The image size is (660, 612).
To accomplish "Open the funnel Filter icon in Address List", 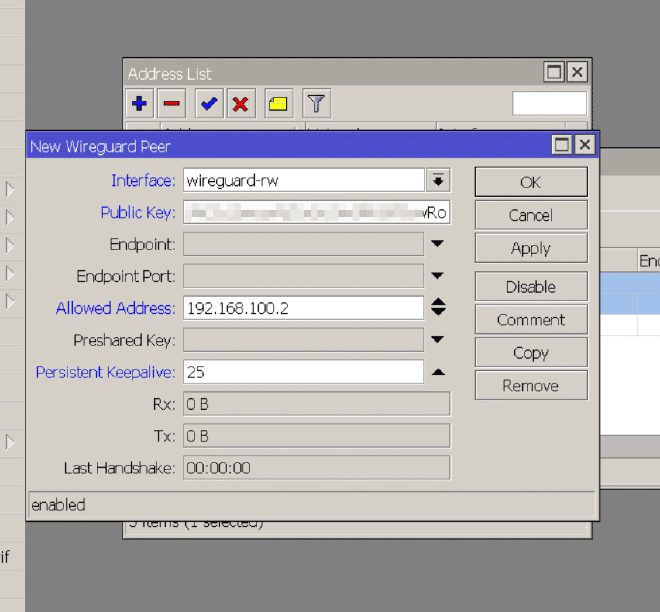I will [316, 103].
